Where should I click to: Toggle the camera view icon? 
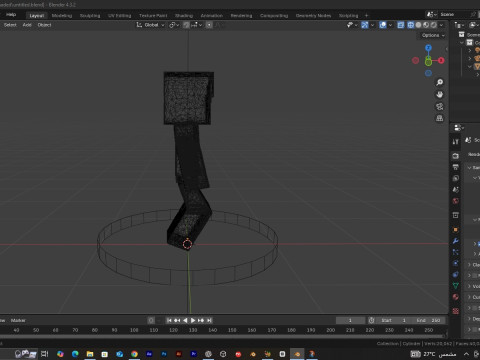click(440, 106)
